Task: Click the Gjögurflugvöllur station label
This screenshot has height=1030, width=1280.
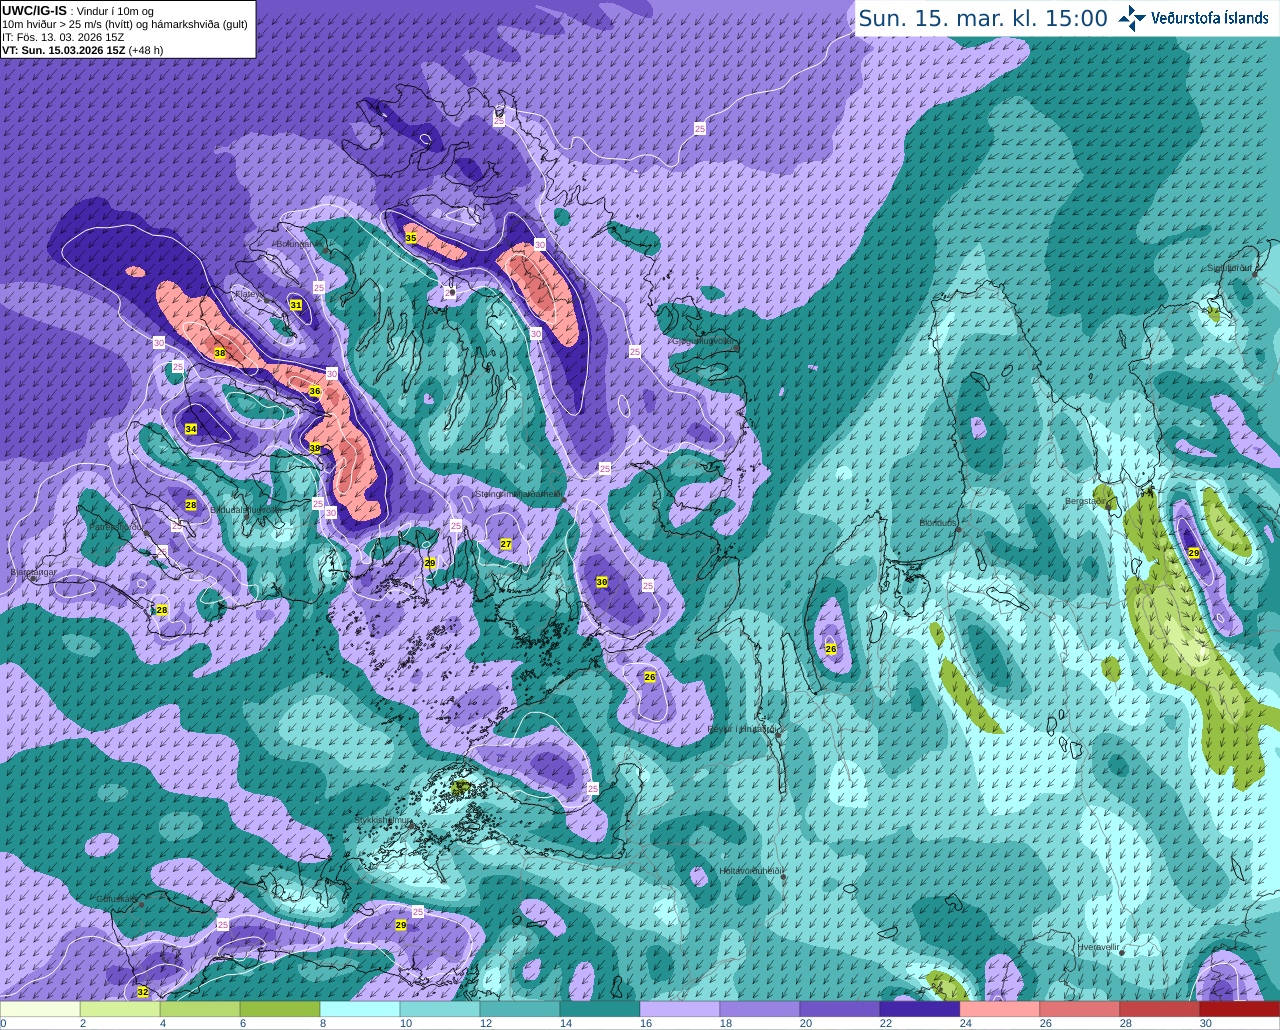Action: 704,340
